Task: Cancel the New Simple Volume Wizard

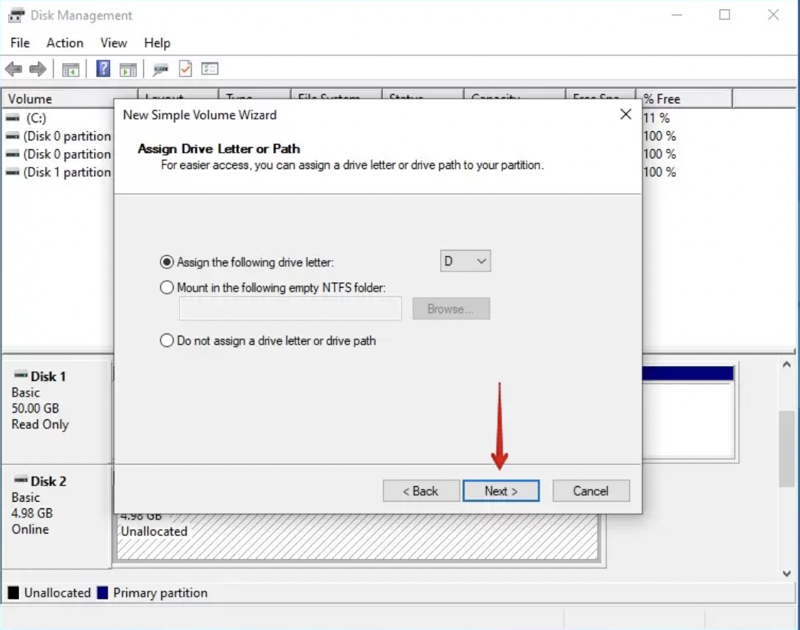Action: pyautogui.click(x=590, y=491)
